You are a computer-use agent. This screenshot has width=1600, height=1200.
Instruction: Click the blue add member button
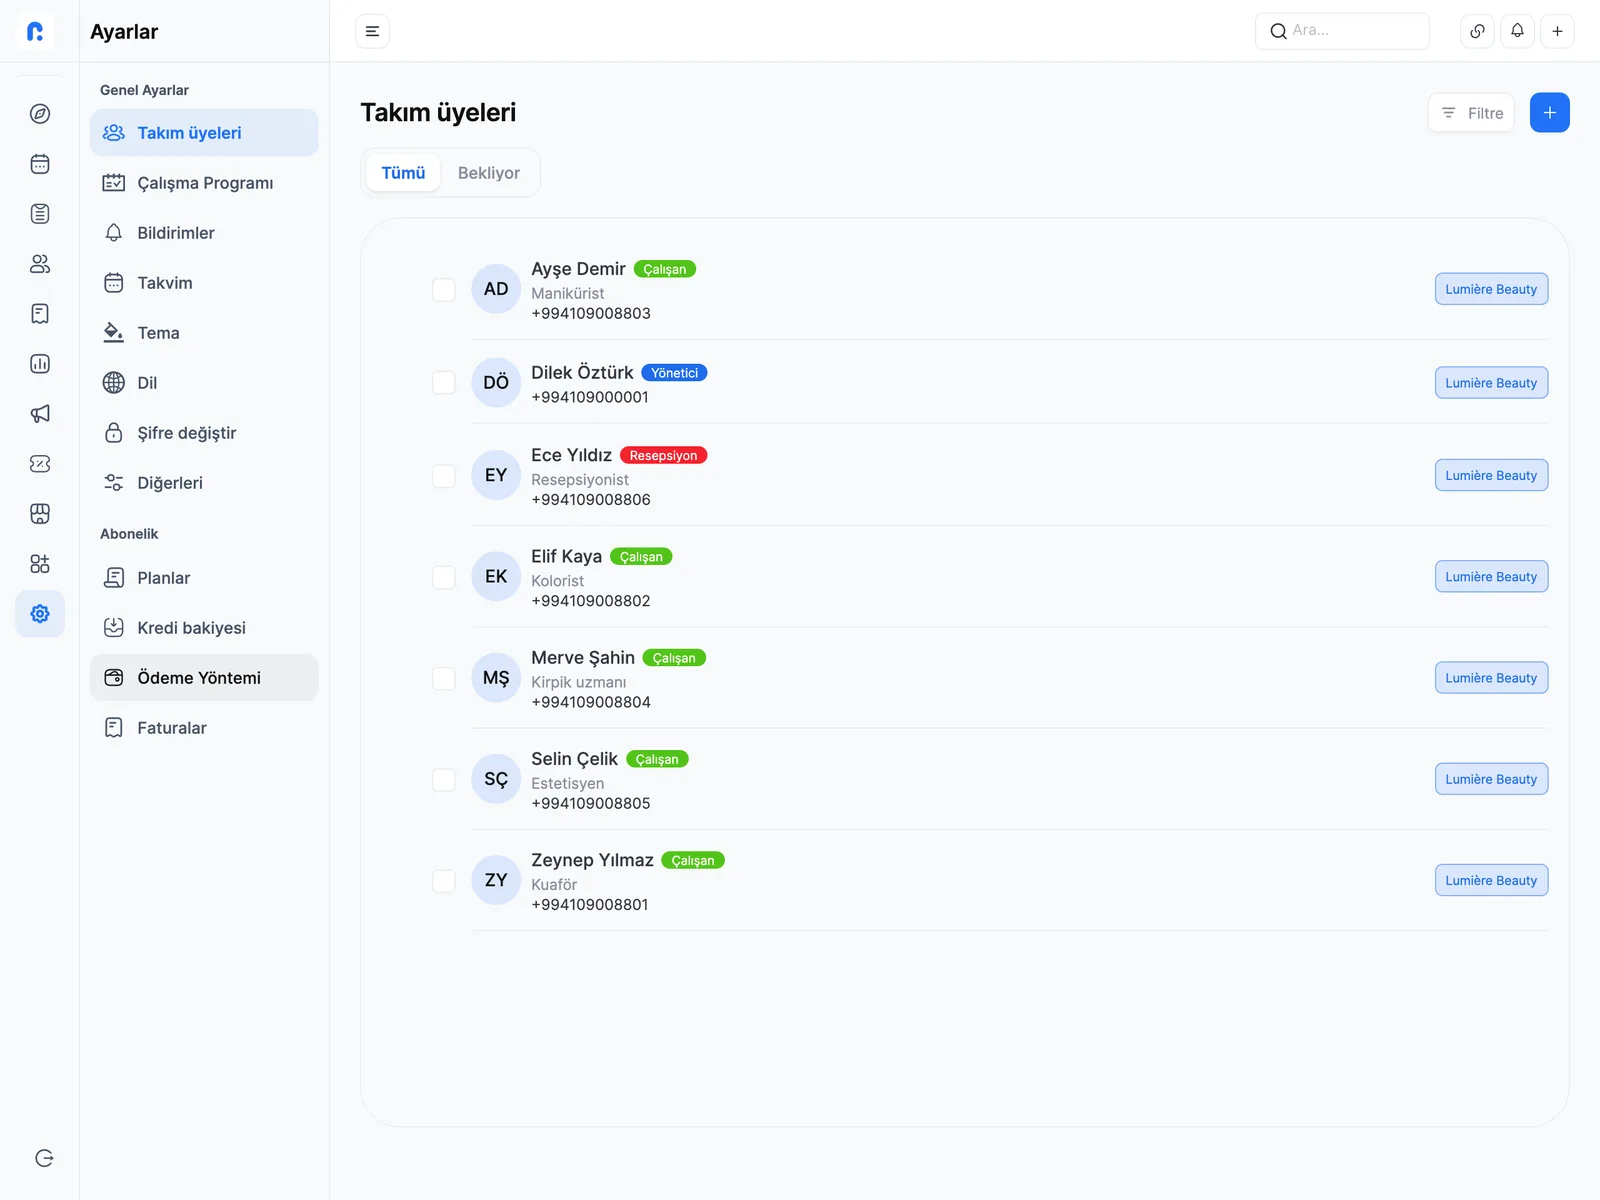tap(1550, 113)
